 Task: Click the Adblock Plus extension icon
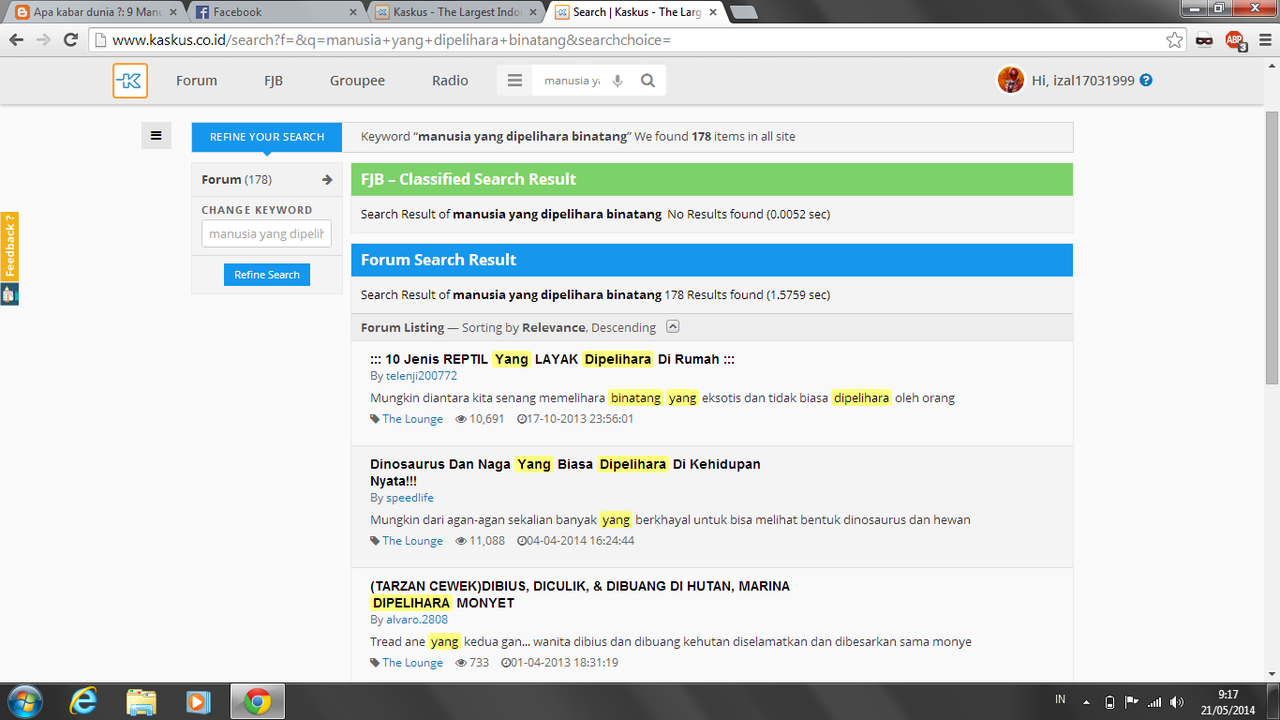pyautogui.click(x=1235, y=40)
